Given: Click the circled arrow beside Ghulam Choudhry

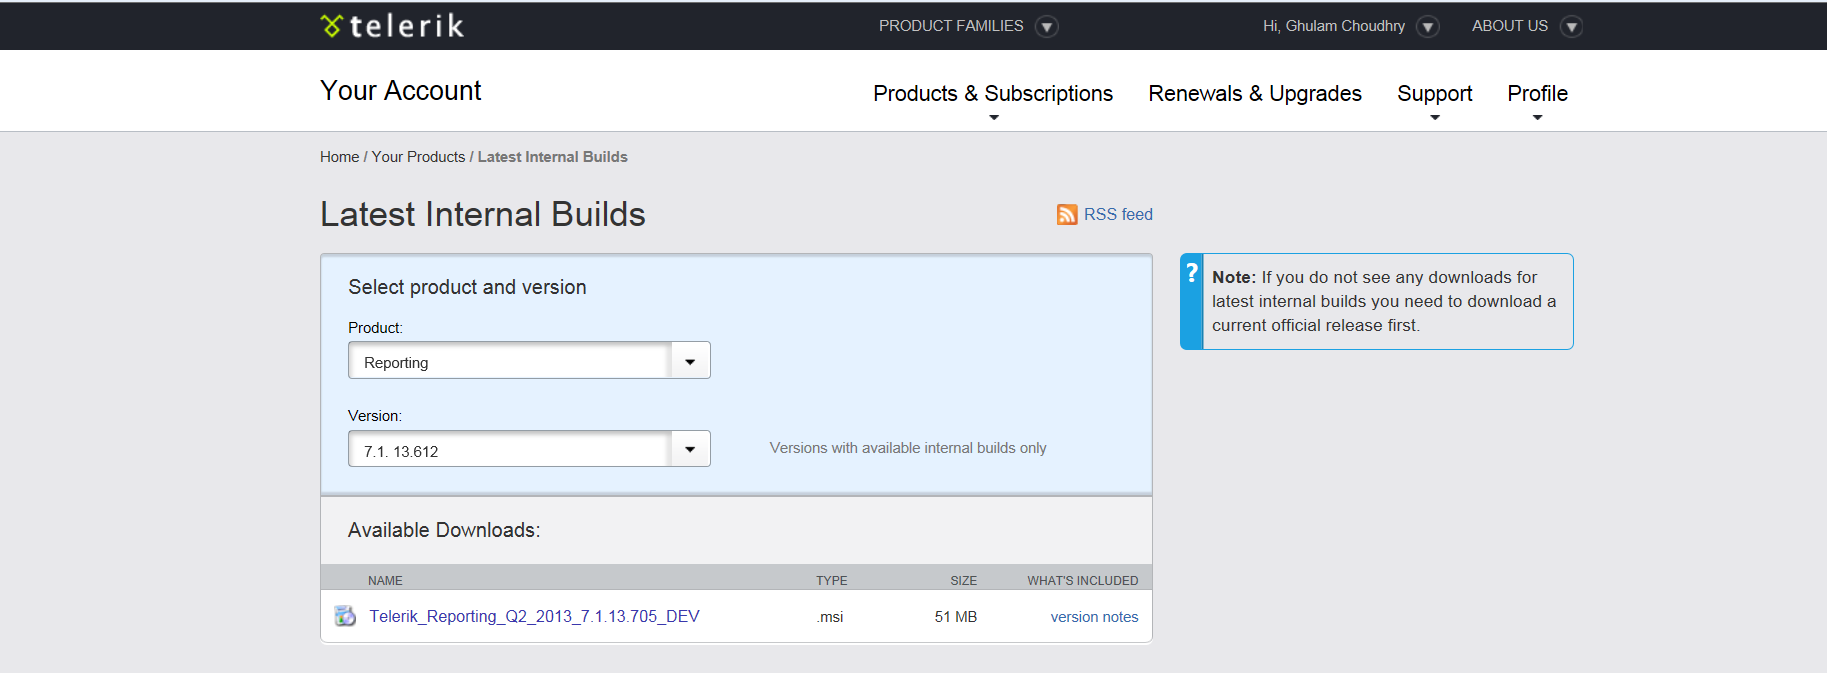Looking at the screenshot, I should [1428, 27].
